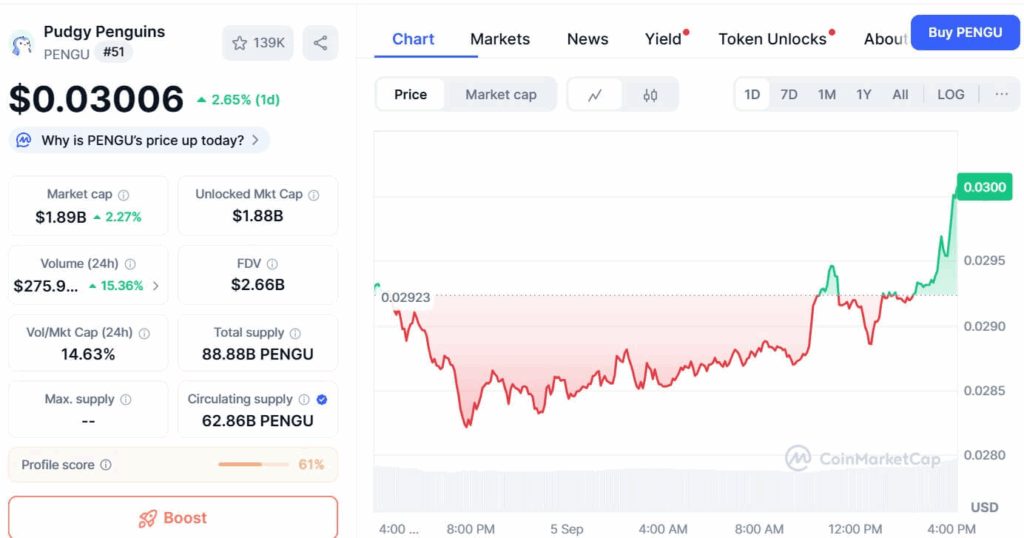This screenshot has height=538, width=1024.
Task: Open the three-dot chart options menu
Action: pos(1001,95)
